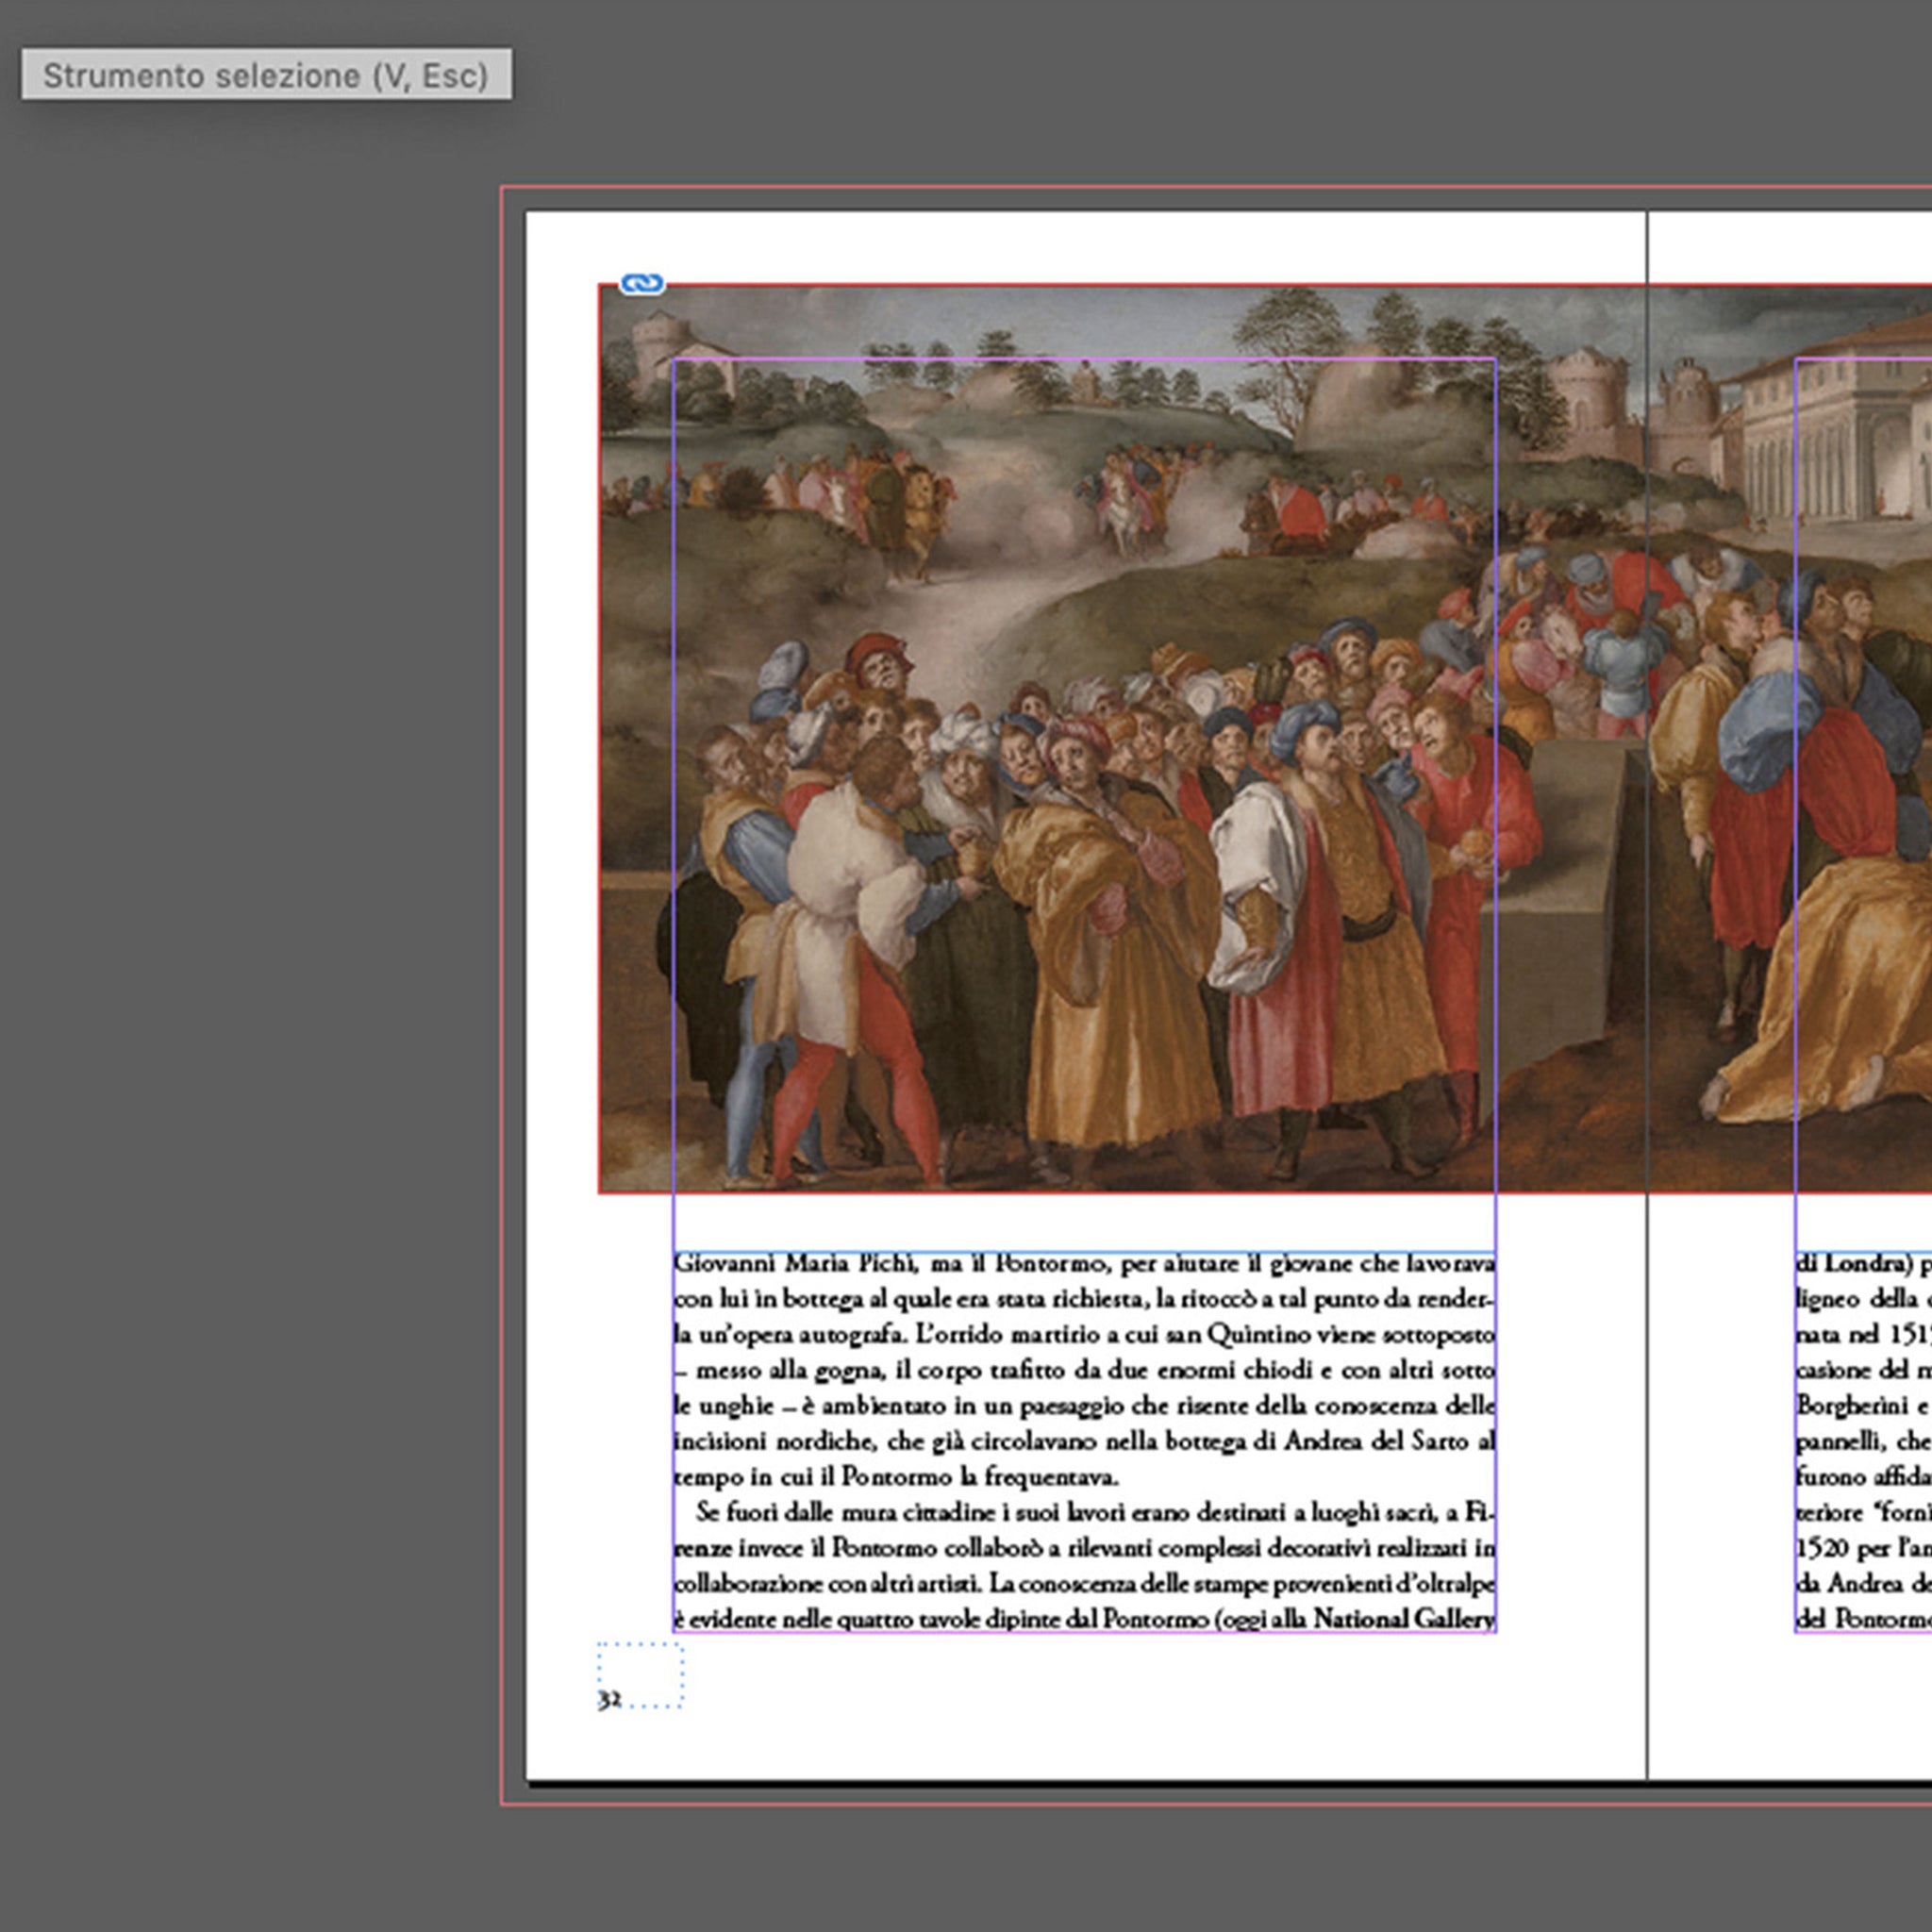Click the line starting "è evidente nelle quattro tavole"
Image resolution: width=1932 pixels, height=1932 pixels.
(x=1085, y=1618)
